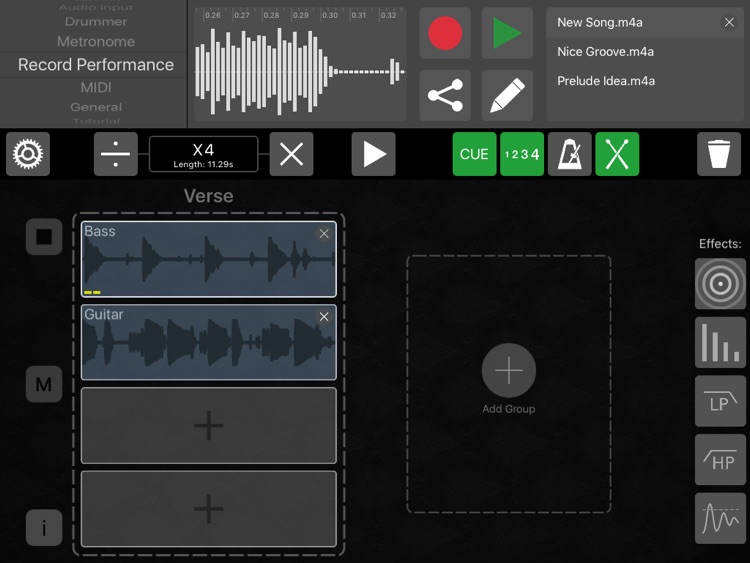Toggle the CUE button
The image size is (750, 563).
pyautogui.click(x=474, y=154)
